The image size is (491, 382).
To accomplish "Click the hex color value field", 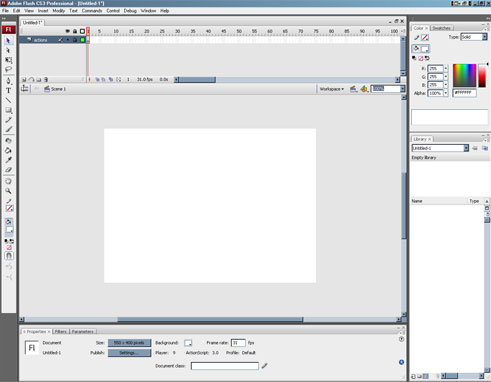I will [464, 93].
